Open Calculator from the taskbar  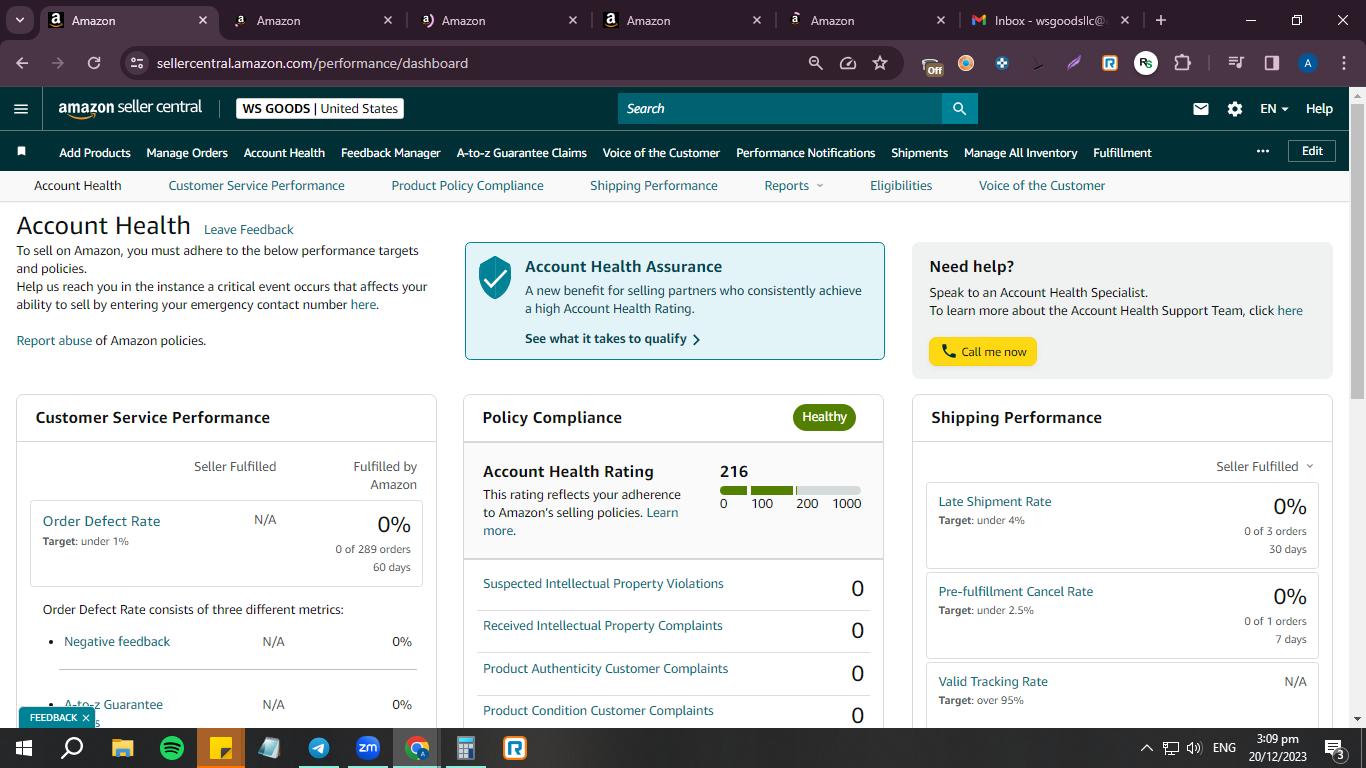pyautogui.click(x=466, y=748)
